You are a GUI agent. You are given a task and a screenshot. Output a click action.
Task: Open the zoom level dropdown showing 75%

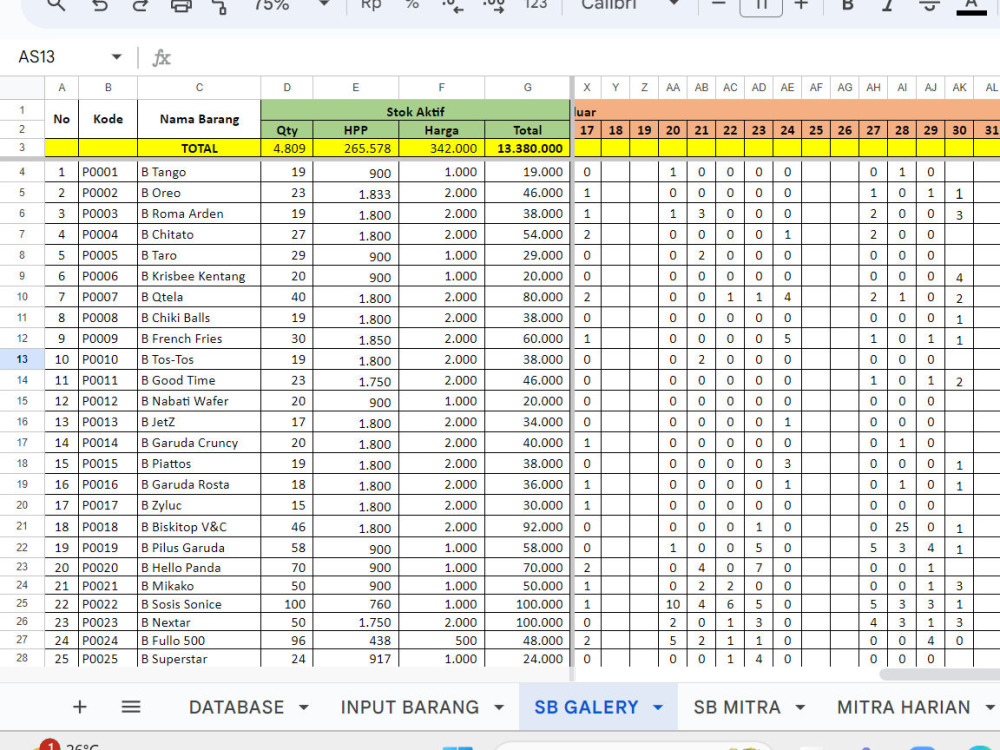point(291,5)
